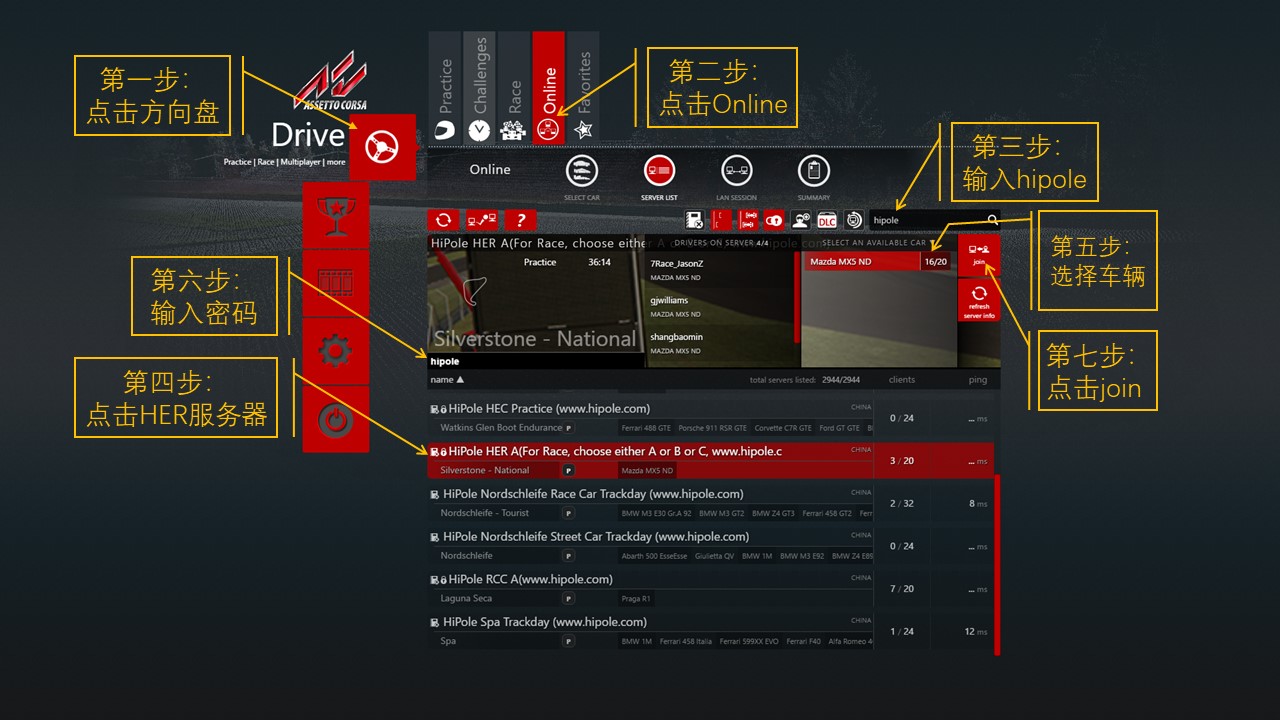Open the Summary clipboard icon
The image size is (1280, 720).
pos(814,171)
